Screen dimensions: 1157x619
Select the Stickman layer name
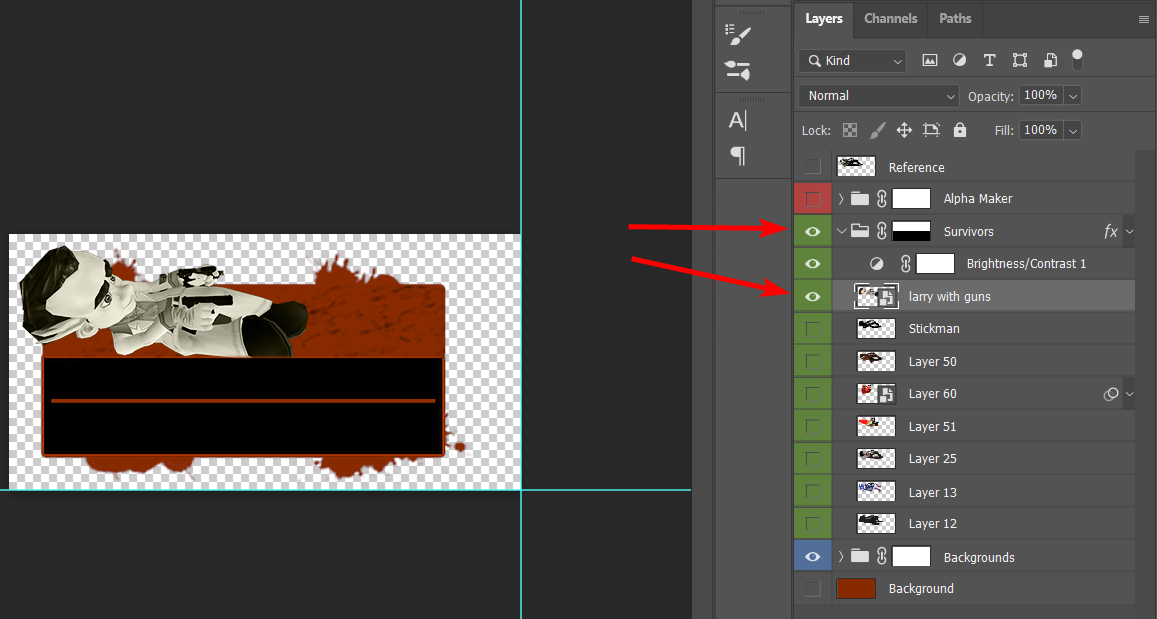[934, 329]
